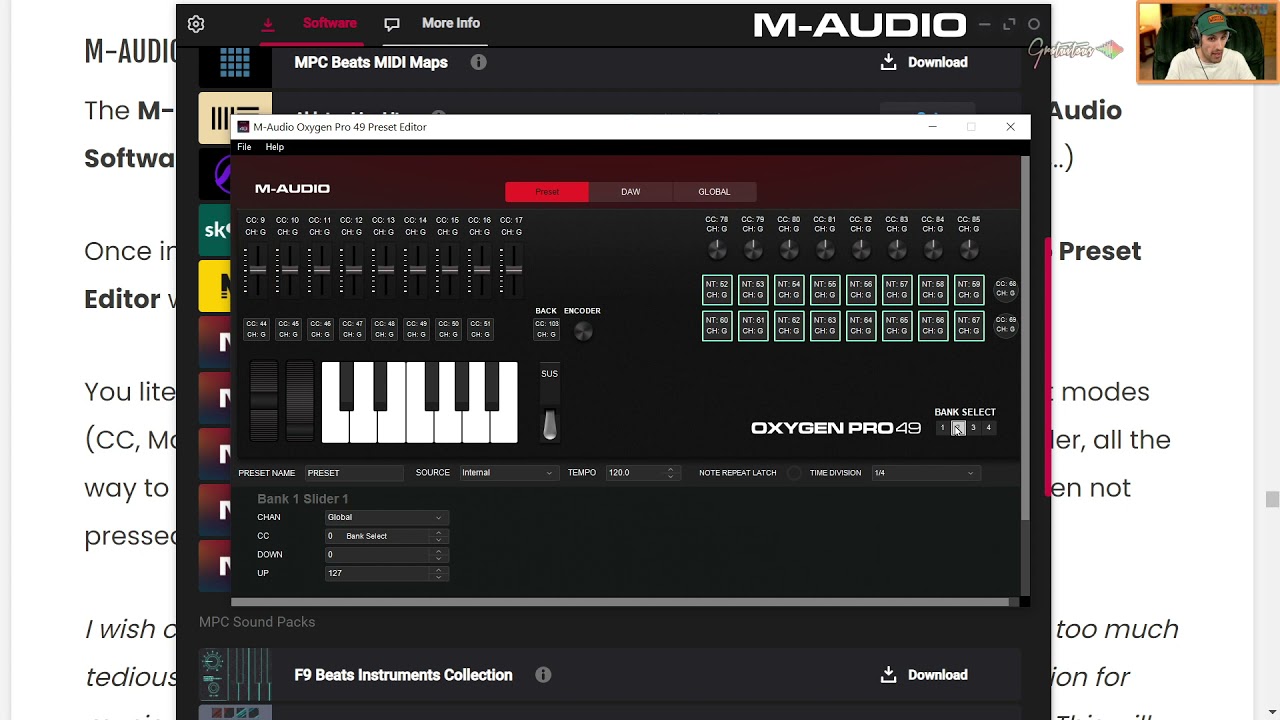
Task: Click the editor's horizontal scrollbar
Action: click(x=620, y=602)
